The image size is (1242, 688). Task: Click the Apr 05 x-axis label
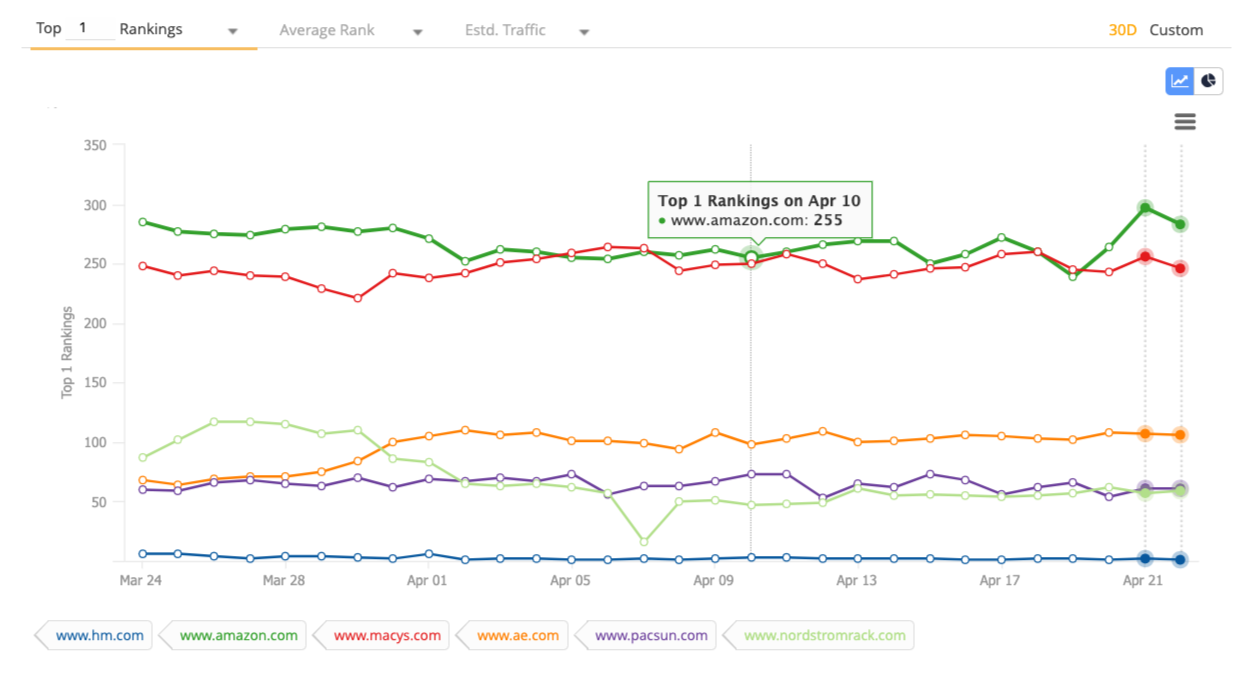pyautogui.click(x=570, y=580)
